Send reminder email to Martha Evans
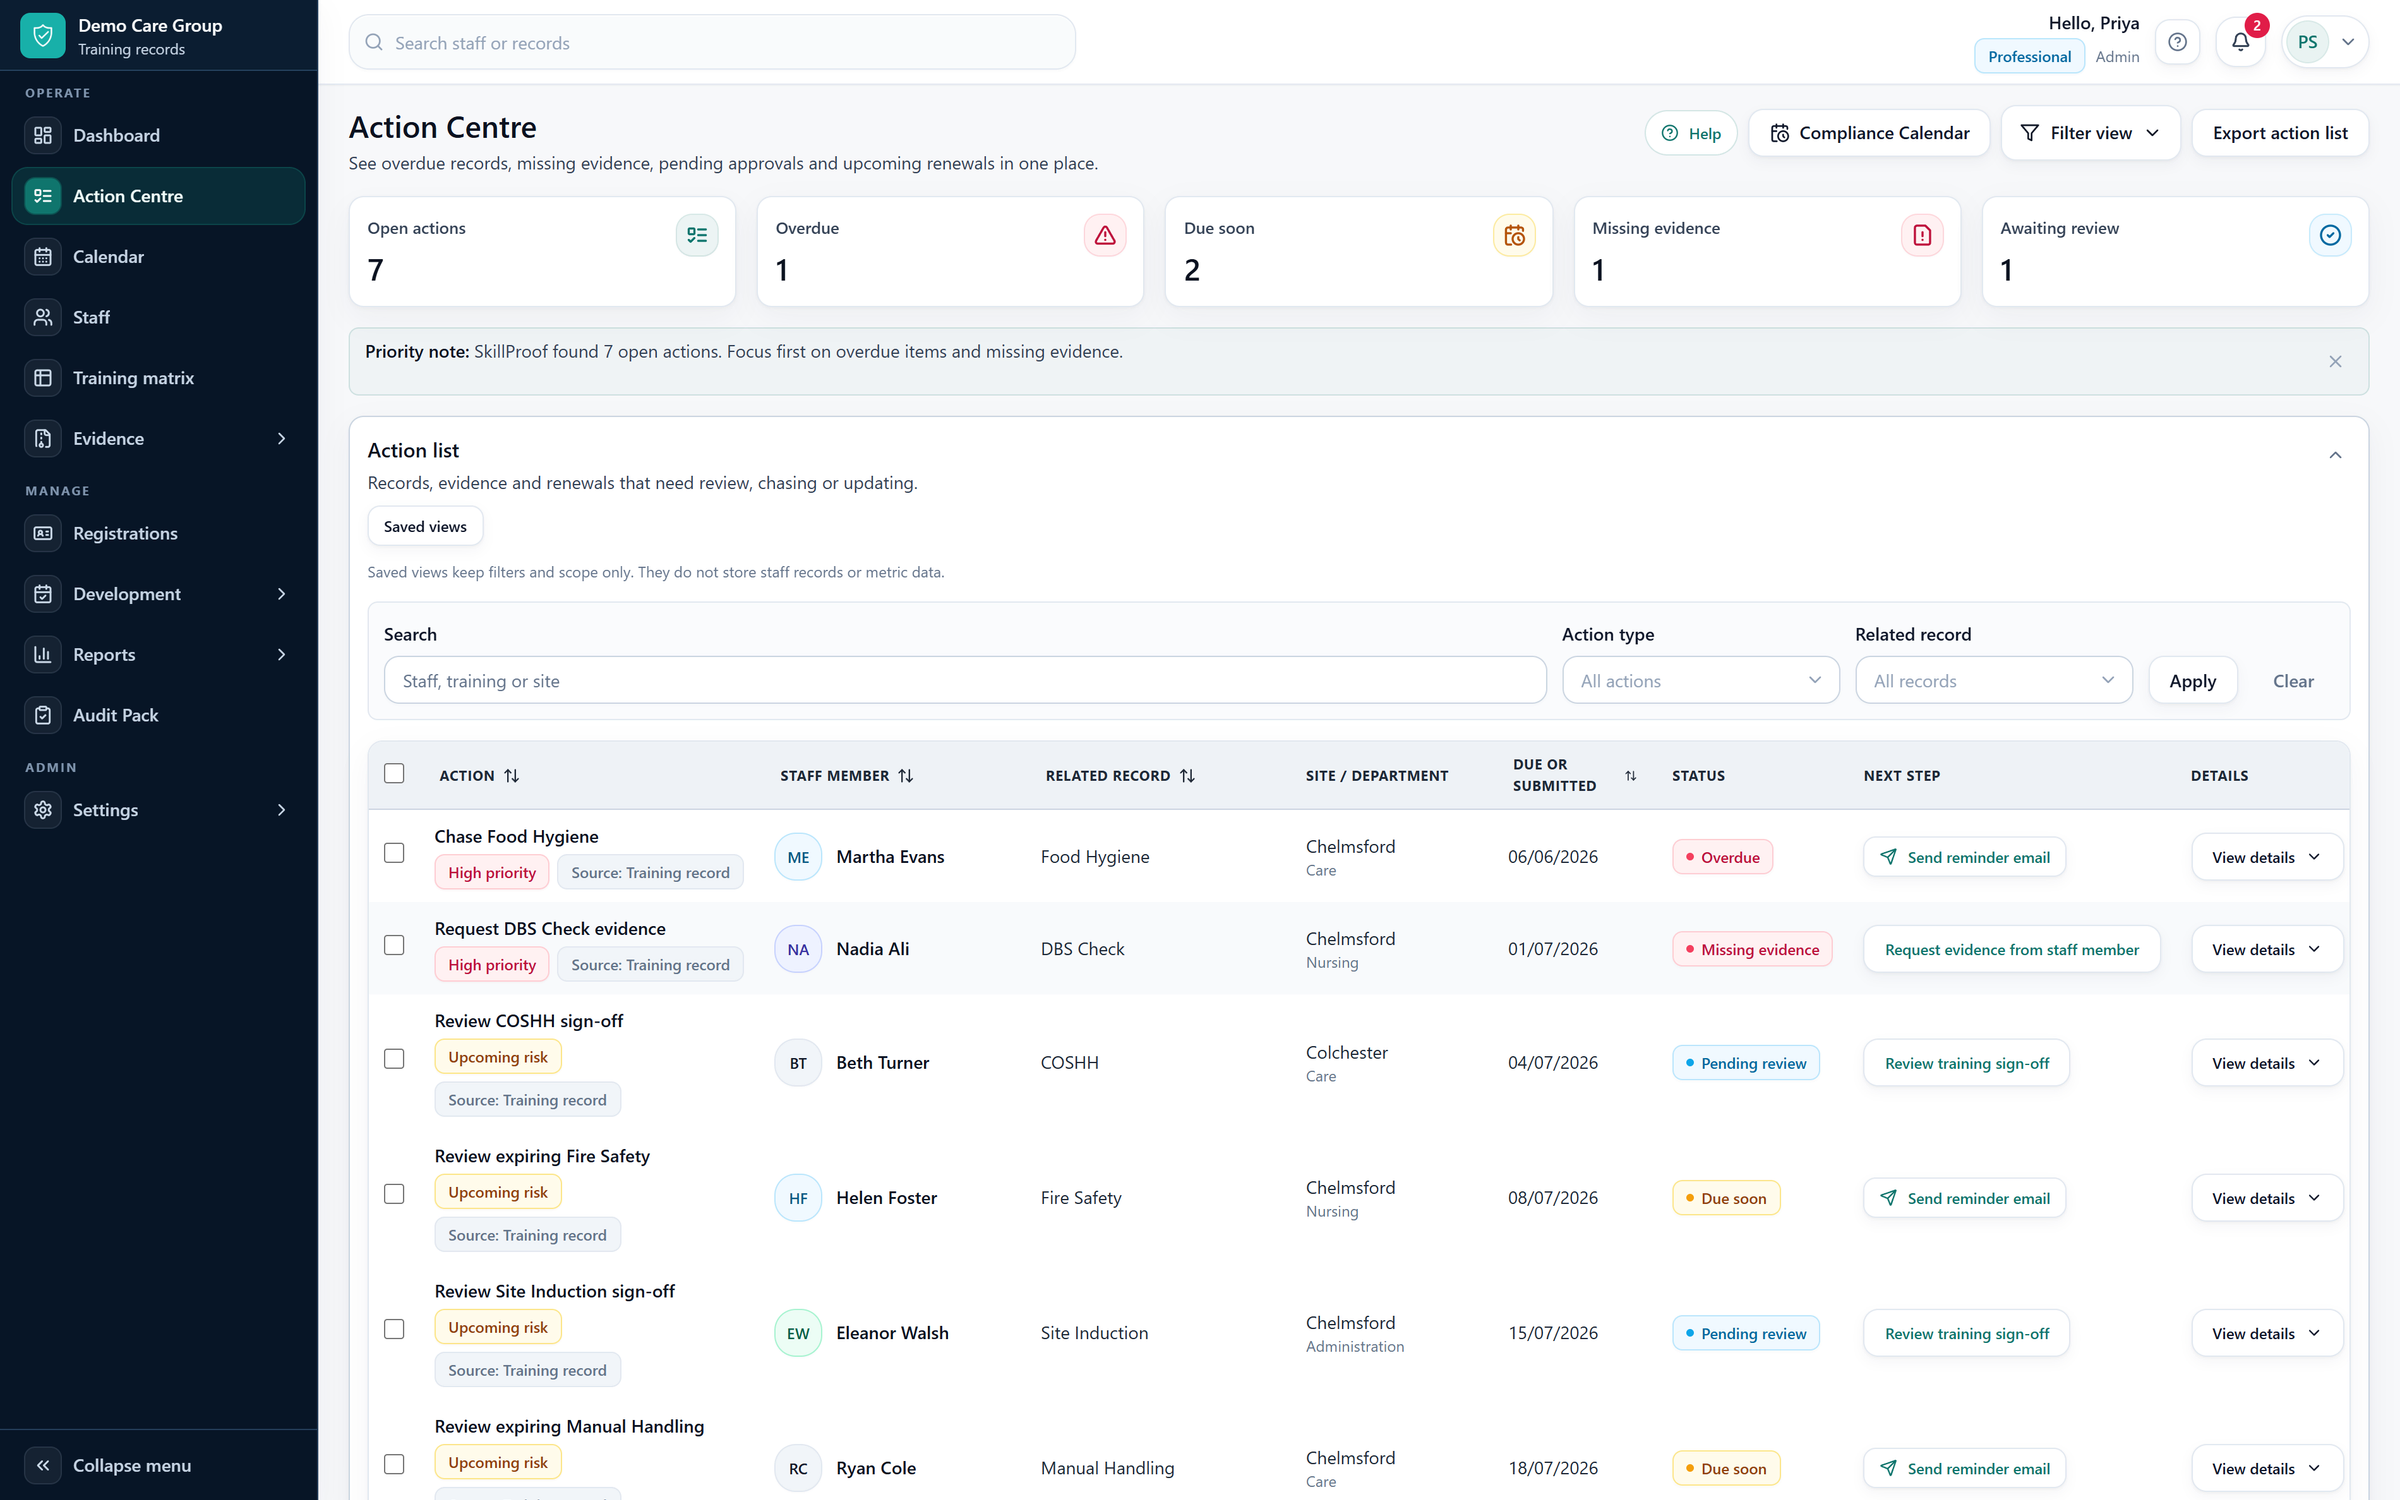 pyautogui.click(x=1964, y=858)
